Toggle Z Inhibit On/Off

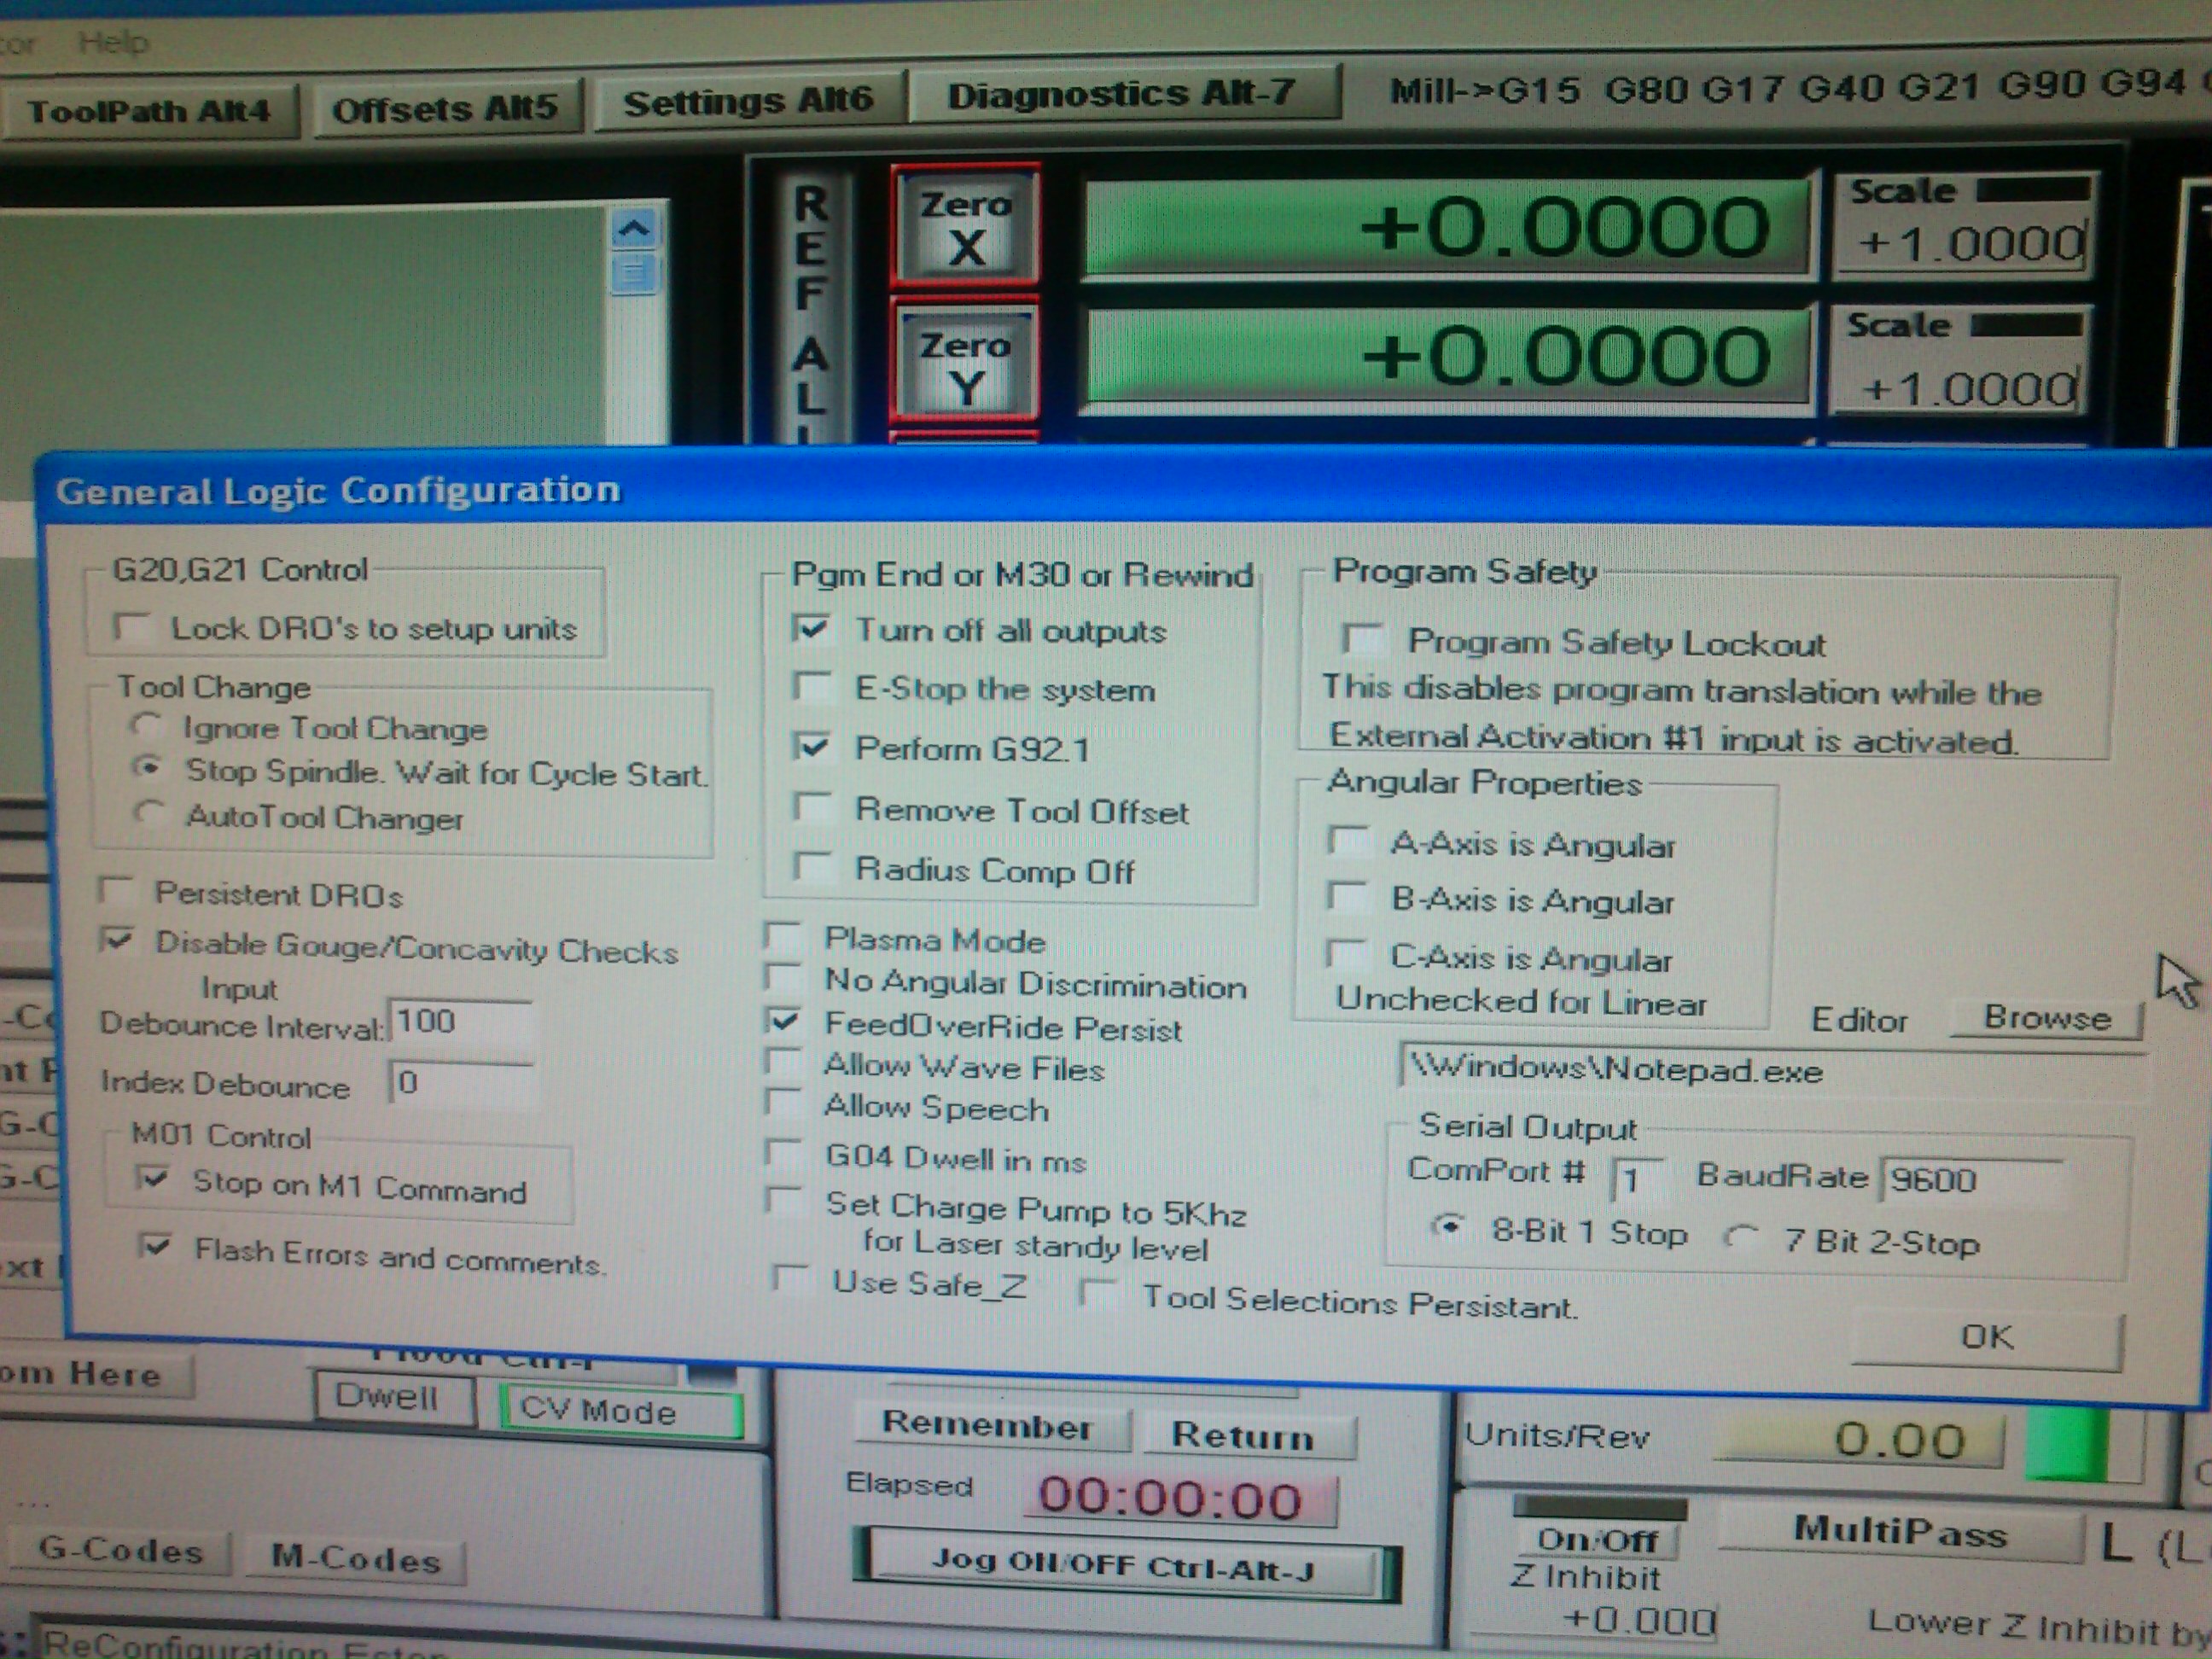pos(1598,1540)
